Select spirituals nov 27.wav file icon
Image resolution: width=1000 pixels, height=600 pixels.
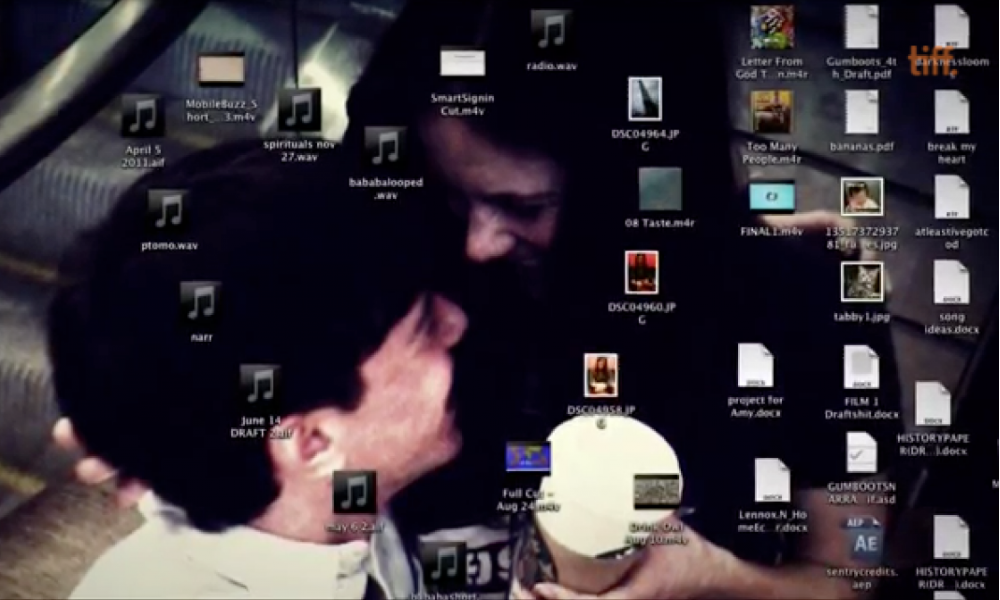[x=299, y=110]
